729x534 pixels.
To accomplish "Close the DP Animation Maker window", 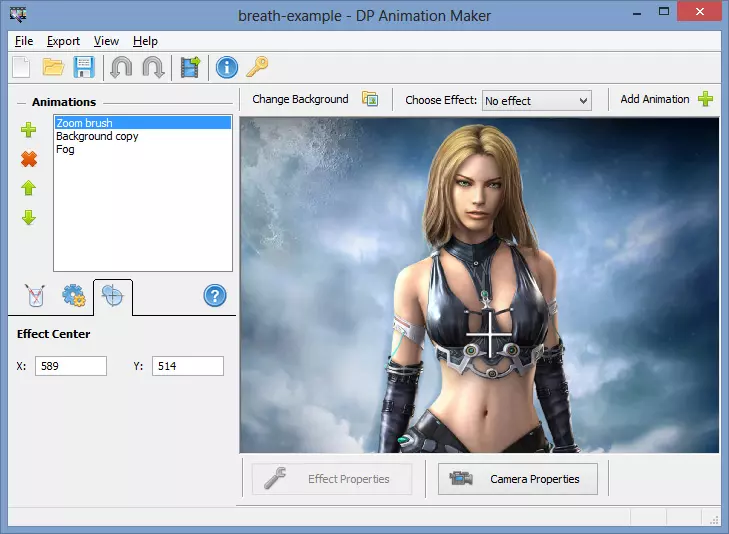I will click(x=700, y=12).
